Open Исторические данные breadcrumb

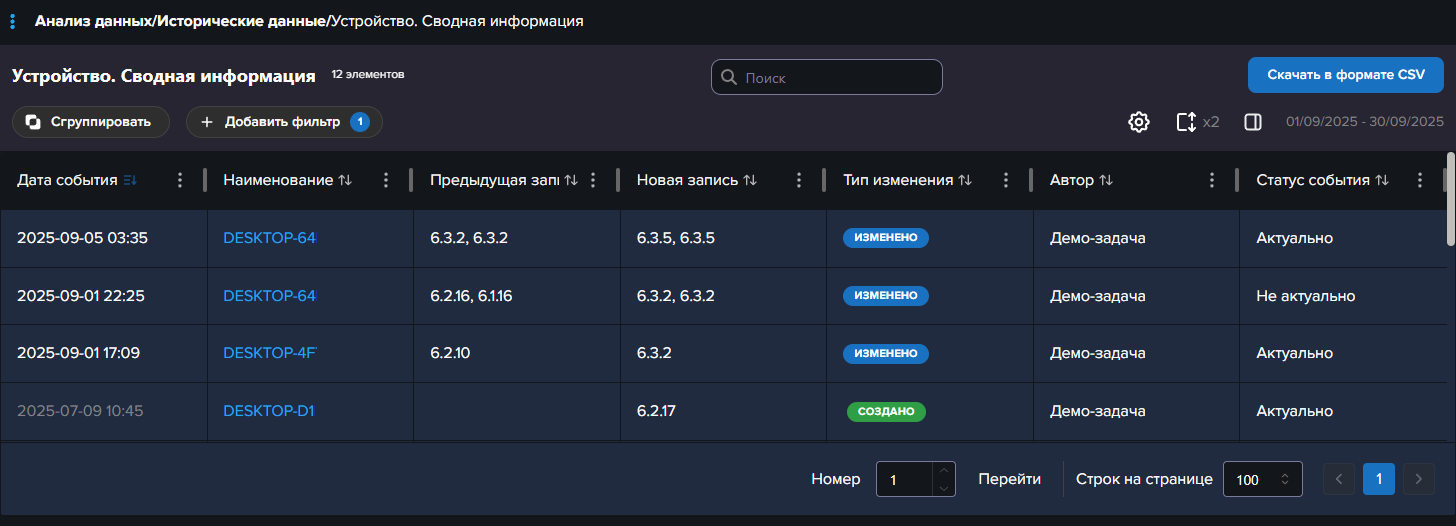(242, 21)
